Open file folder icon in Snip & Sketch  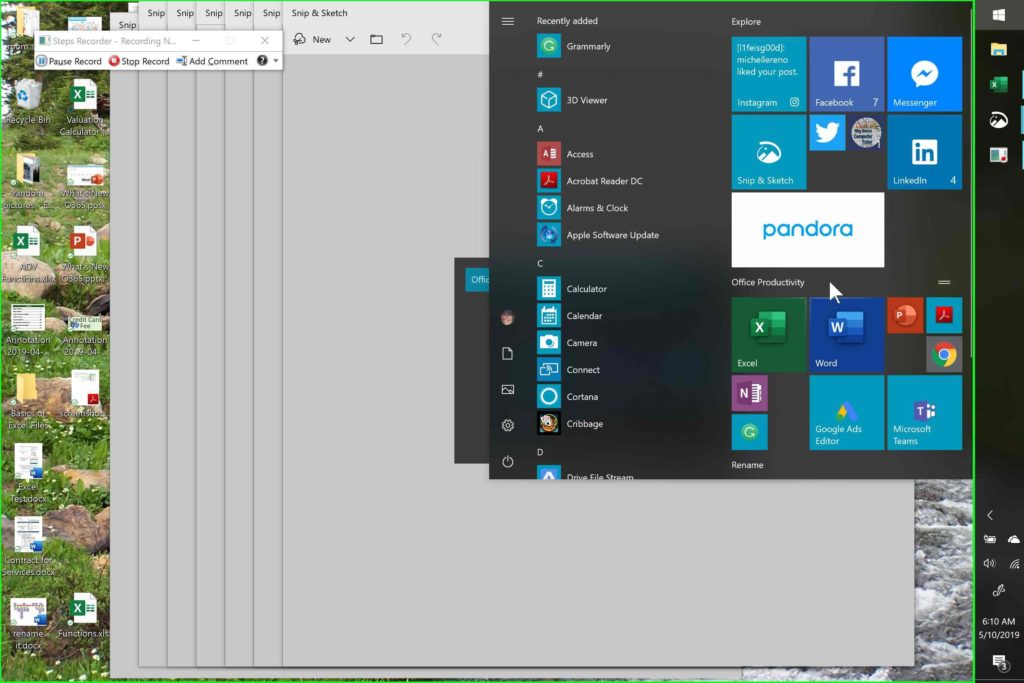tap(376, 39)
